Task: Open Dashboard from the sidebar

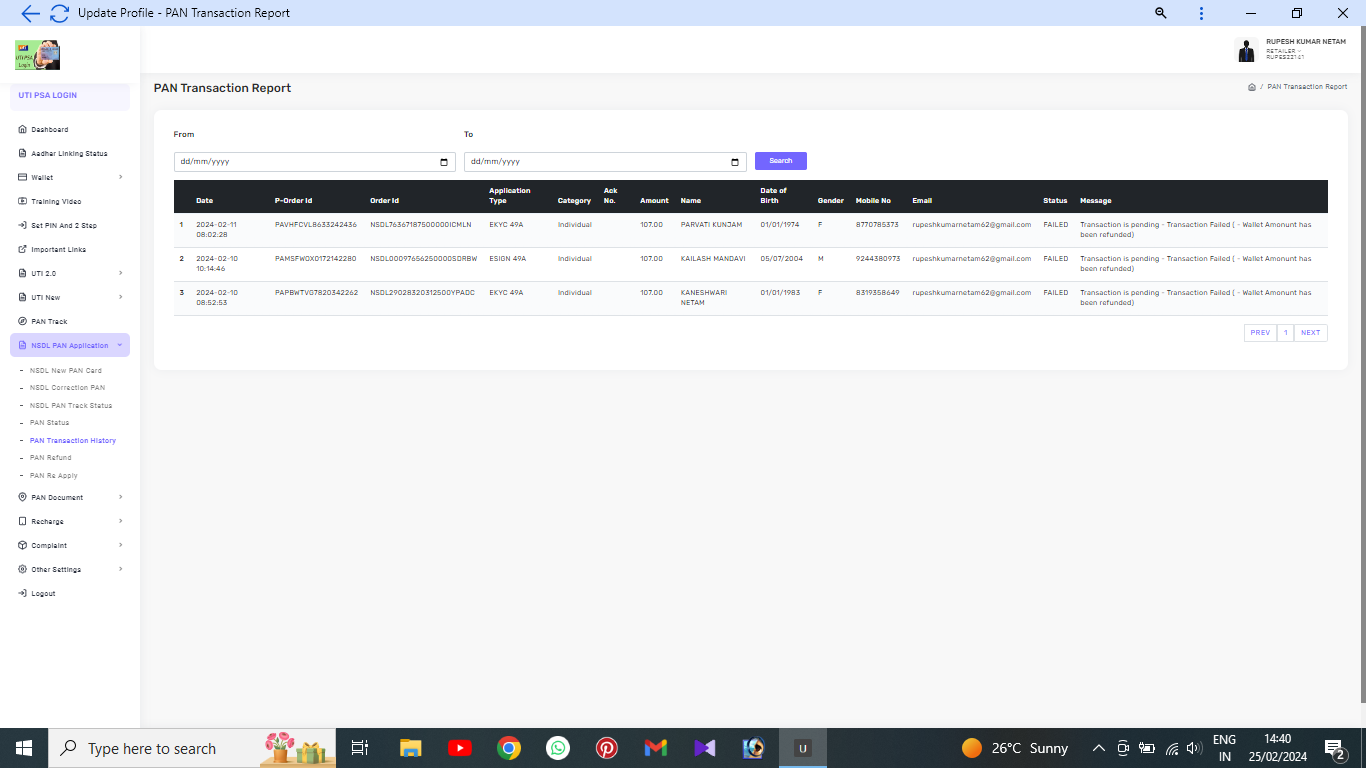Action: (x=50, y=130)
